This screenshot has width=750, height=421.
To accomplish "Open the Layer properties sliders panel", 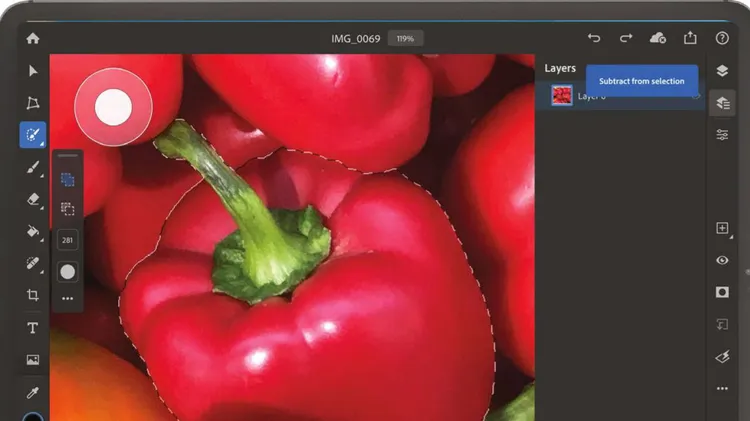I will pyautogui.click(x=722, y=135).
